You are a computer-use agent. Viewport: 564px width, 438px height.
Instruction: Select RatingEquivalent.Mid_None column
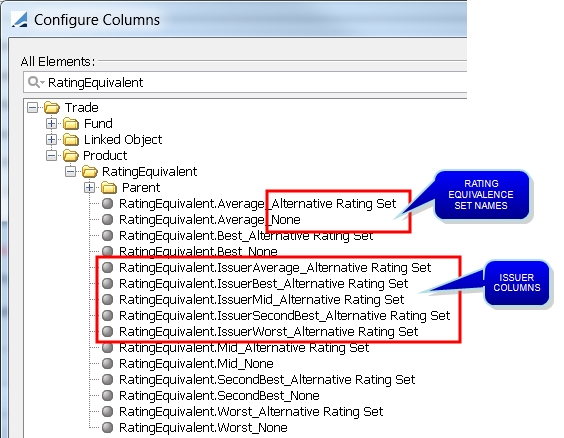click(x=196, y=363)
